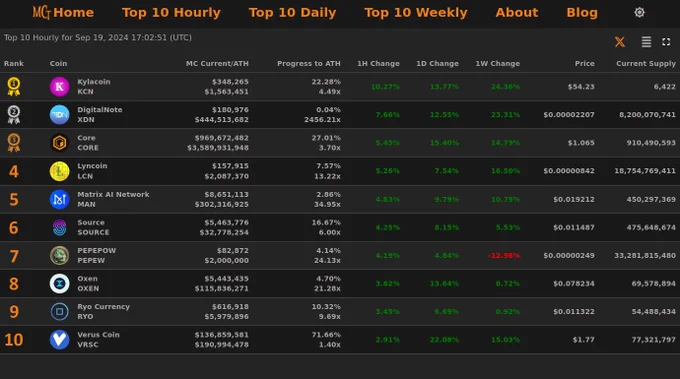The height and width of the screenshot is (379, 680).
Task: Open the Top 10 Daily page
Action: (292, 13)
